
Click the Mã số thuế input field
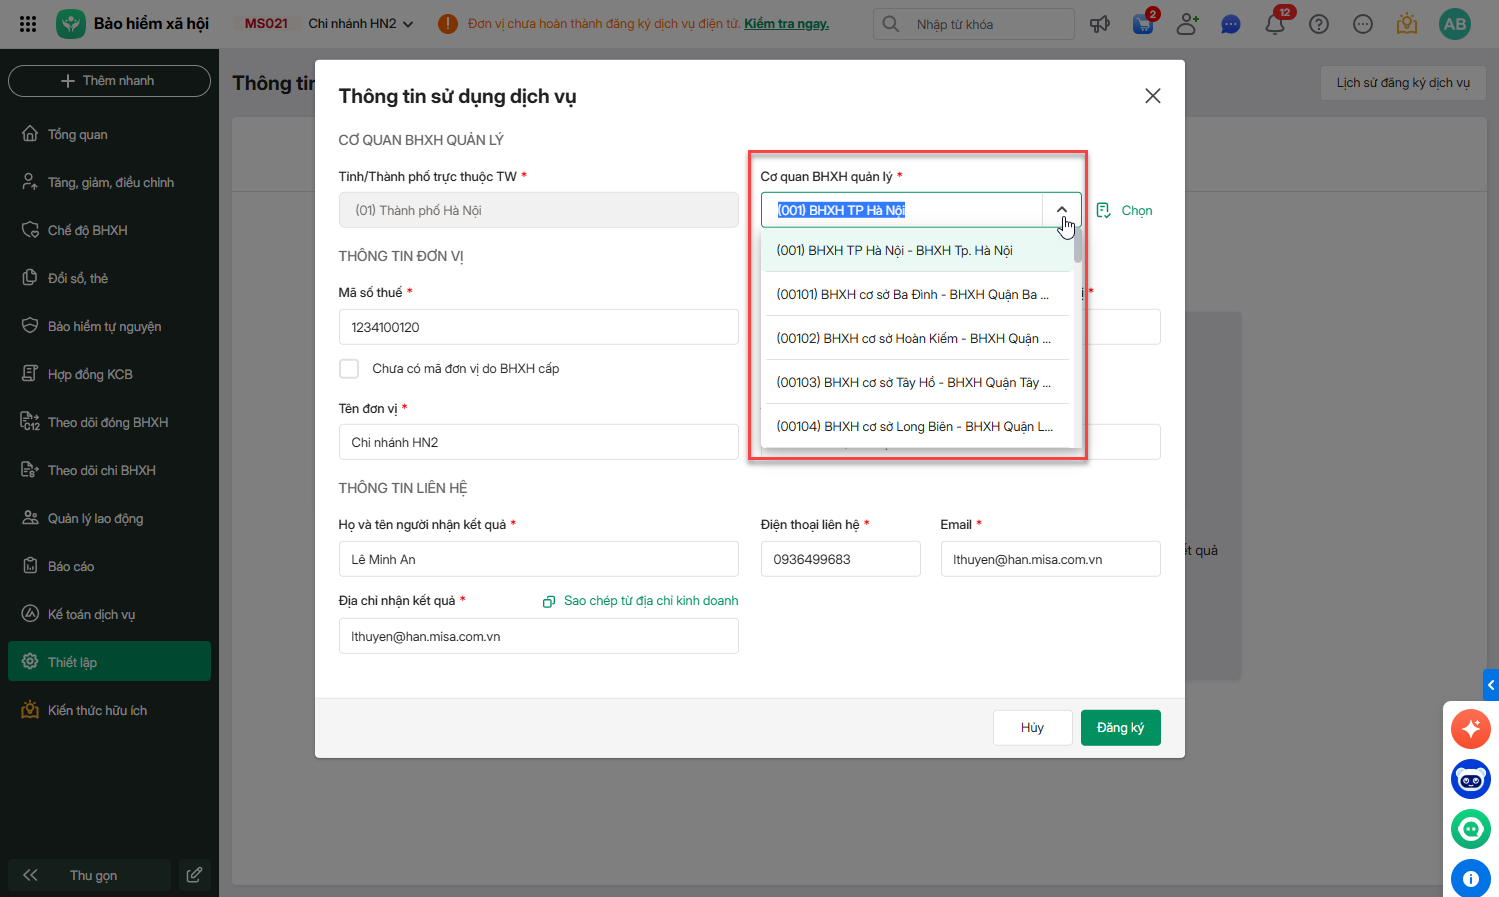[538, 327]
